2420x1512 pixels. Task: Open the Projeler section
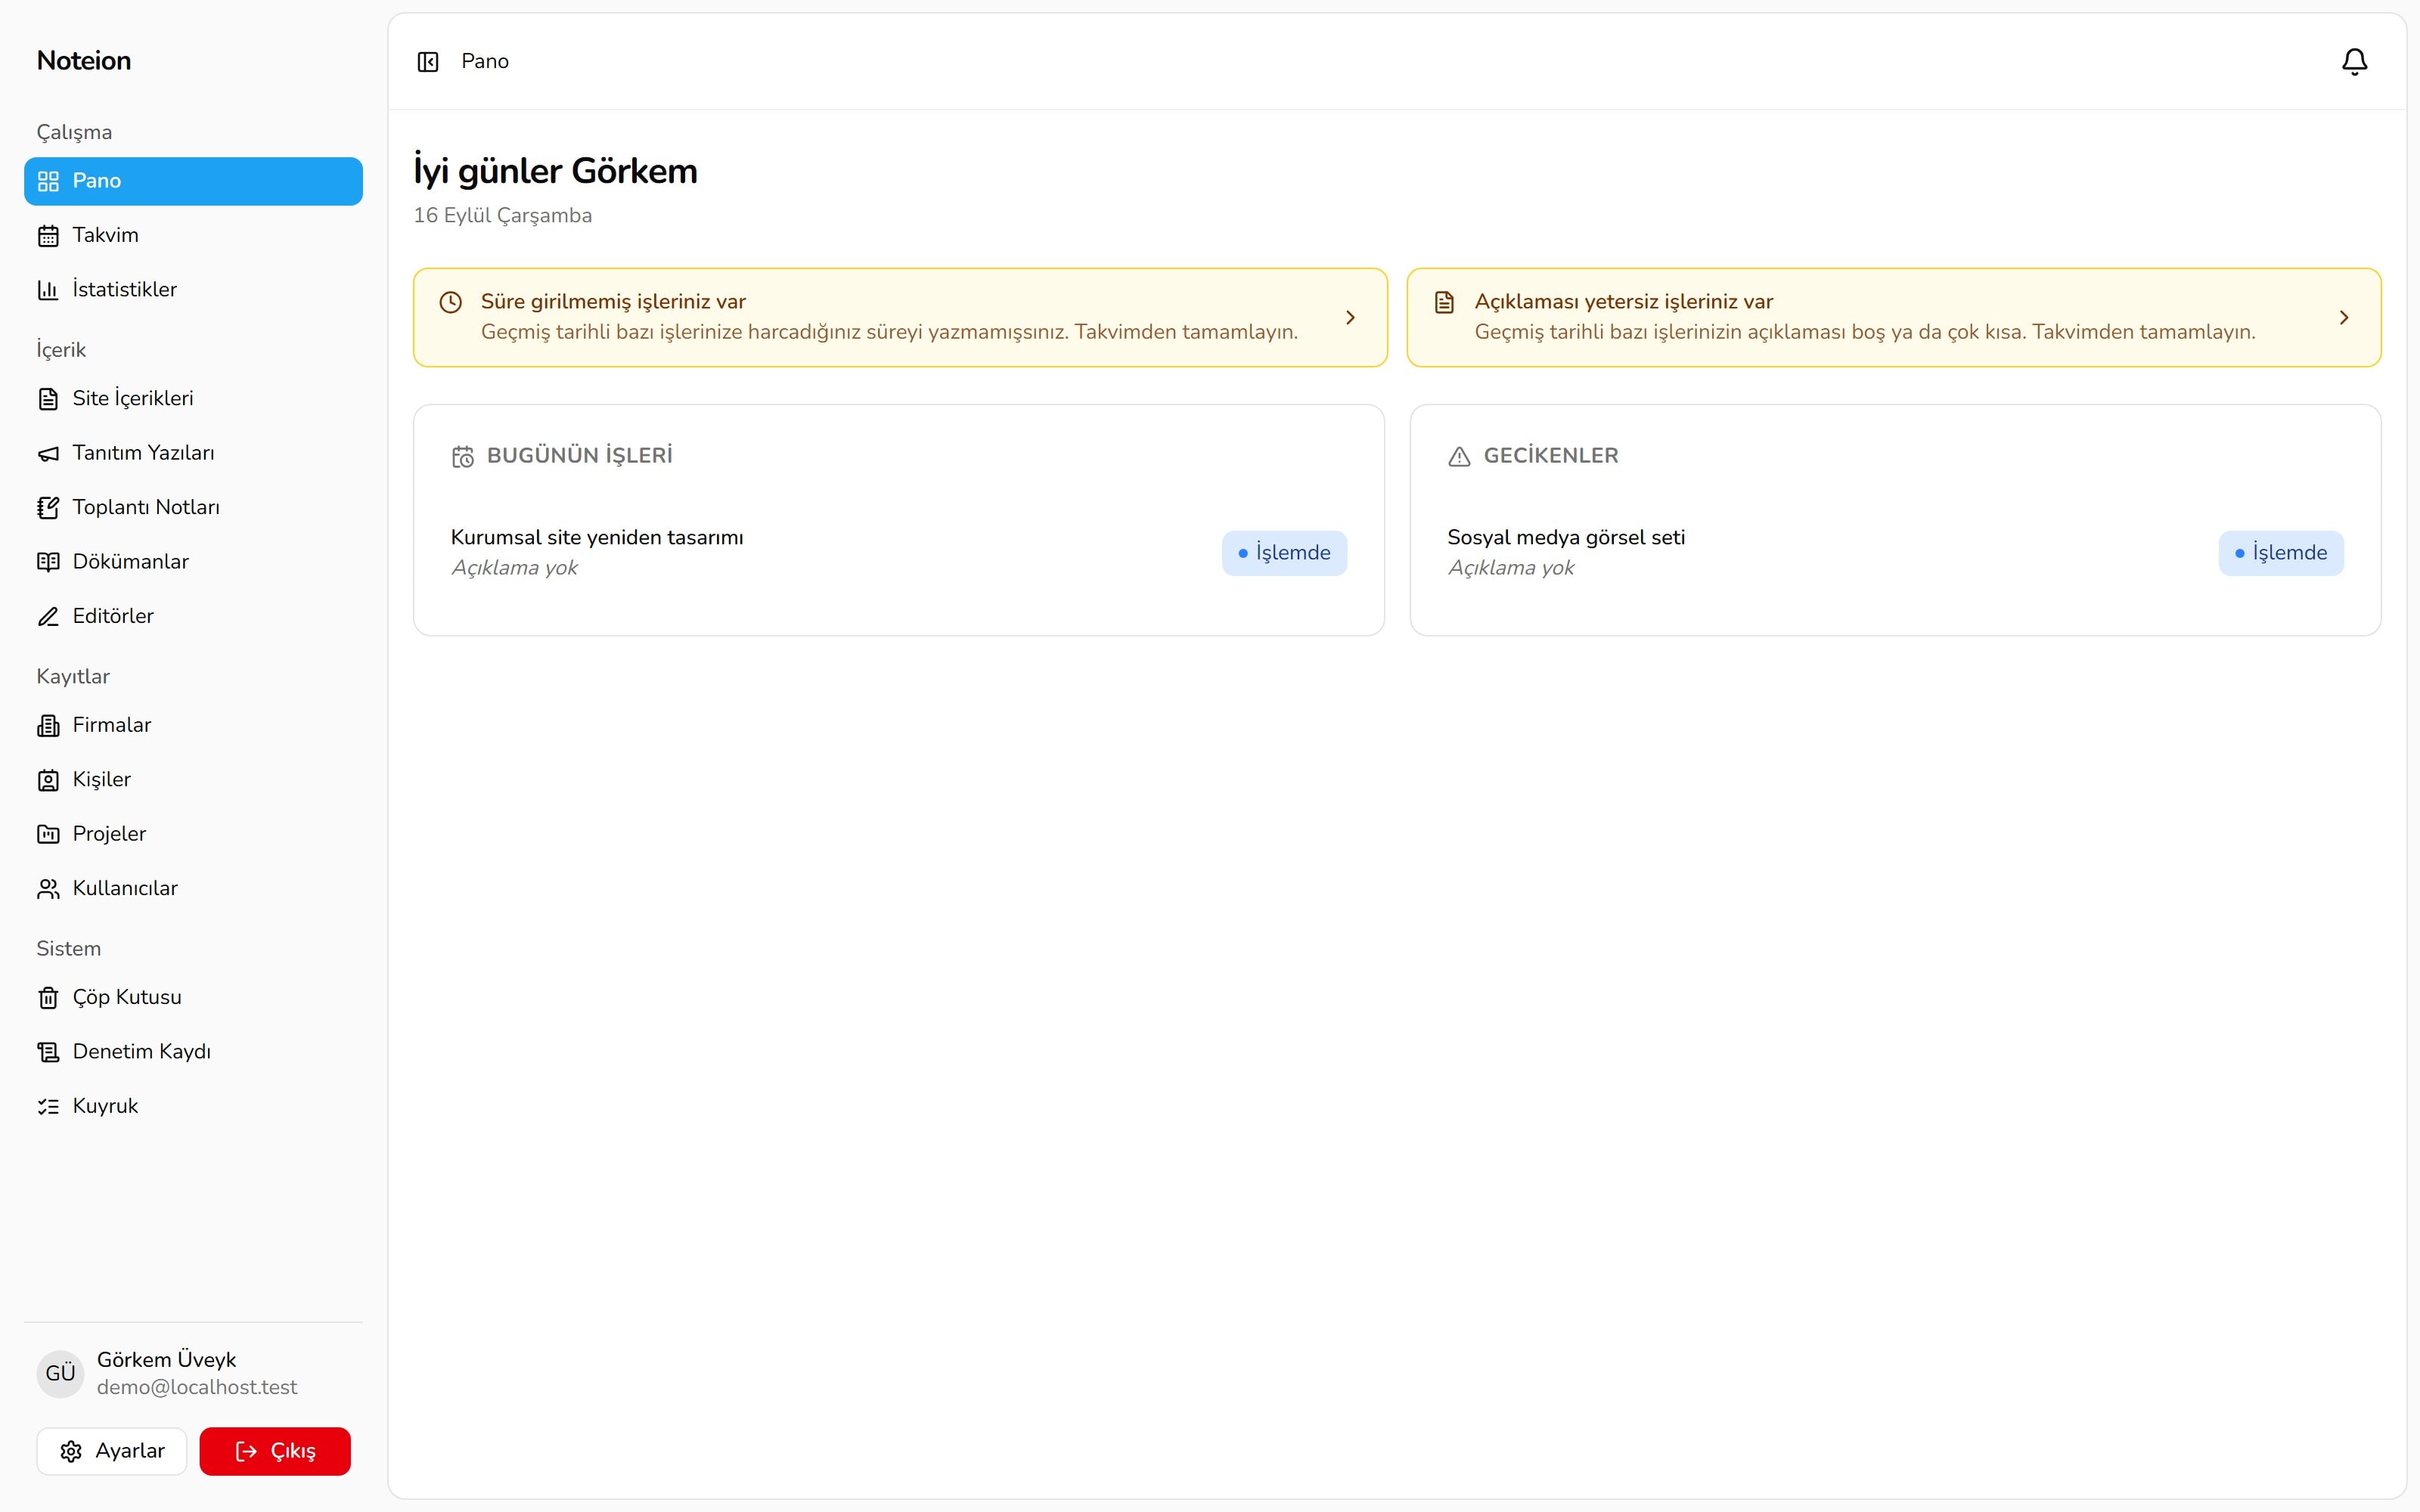pyautogui.click(x=193, y=834)
